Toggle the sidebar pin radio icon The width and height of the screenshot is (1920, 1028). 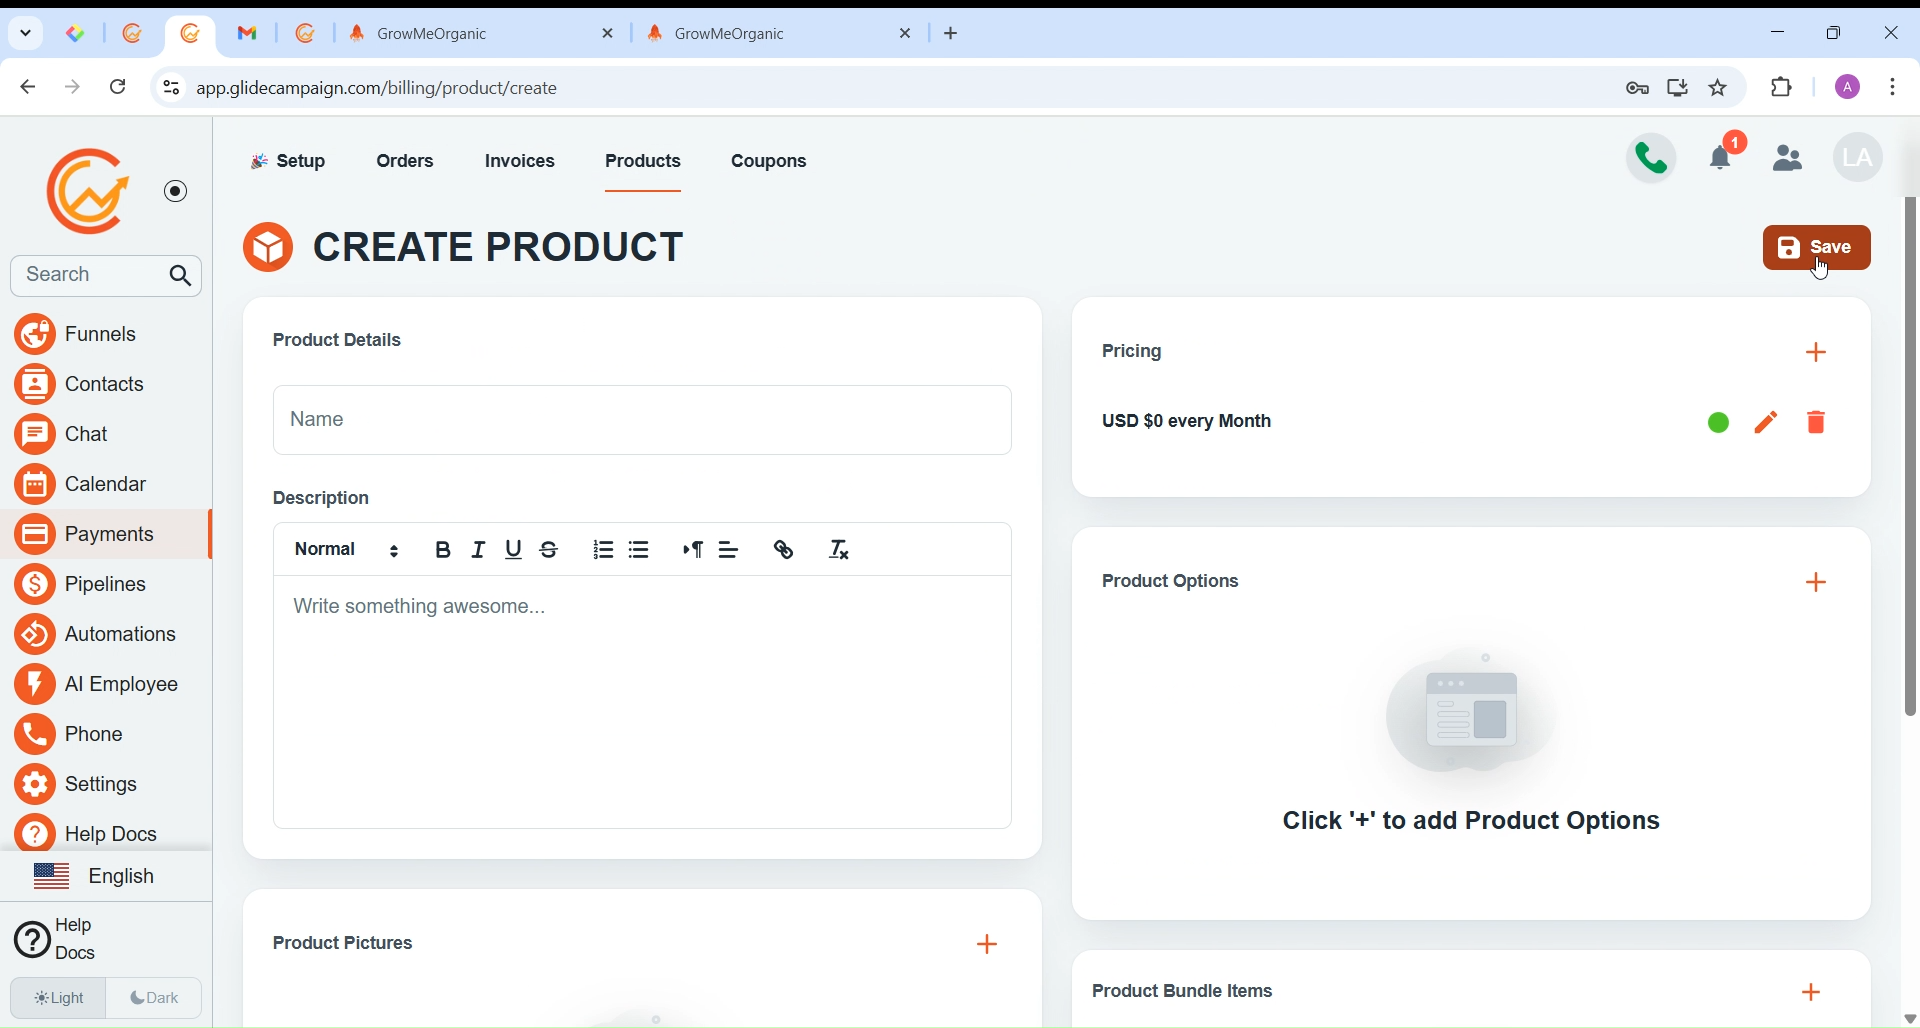176,192
